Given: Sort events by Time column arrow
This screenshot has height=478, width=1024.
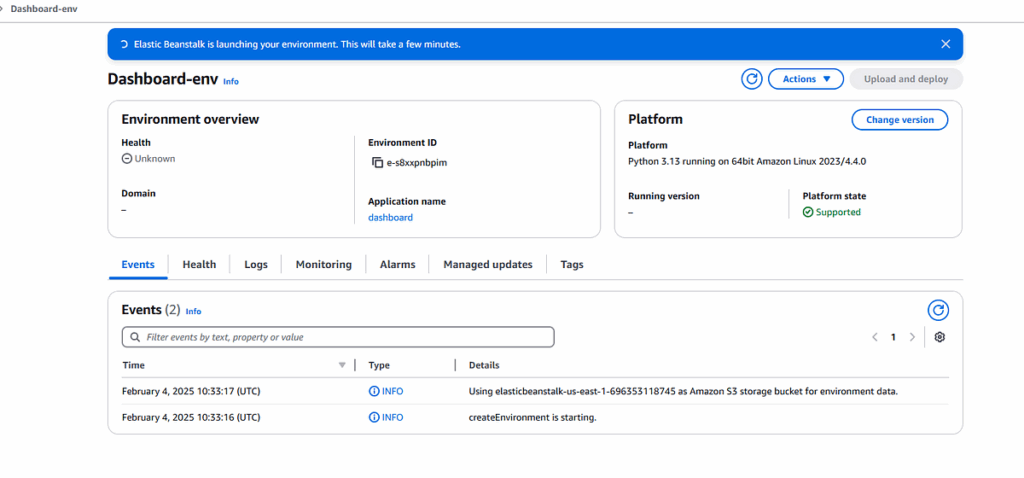Looking at the screenshot, I should click(342, 365).
